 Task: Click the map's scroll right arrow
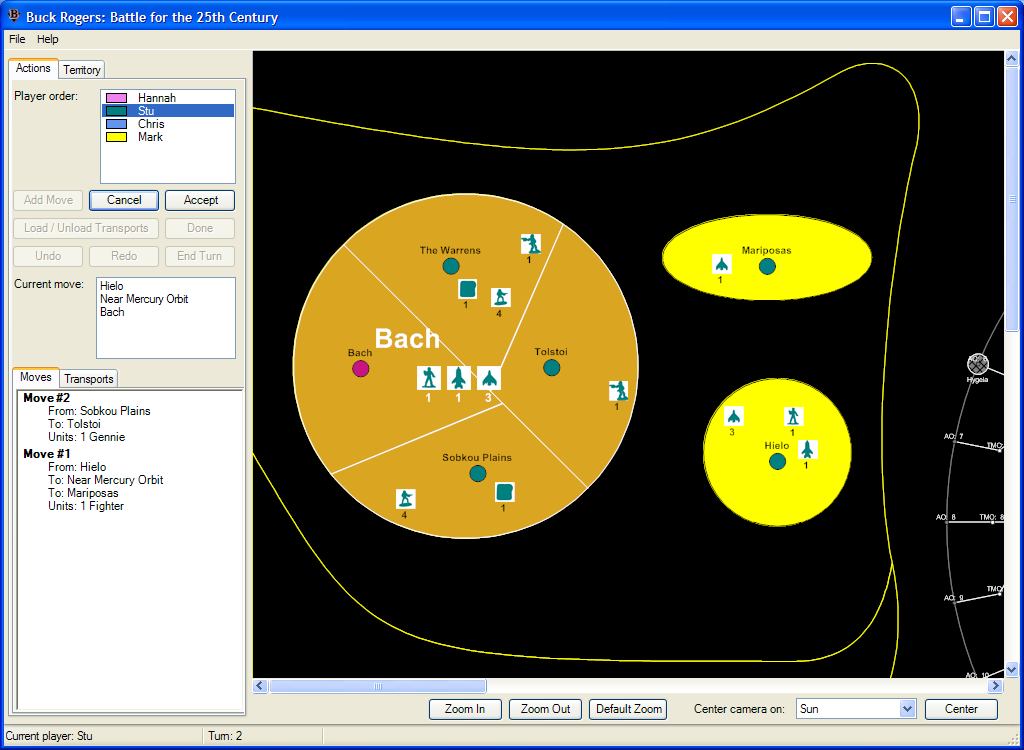click(995, 686)
